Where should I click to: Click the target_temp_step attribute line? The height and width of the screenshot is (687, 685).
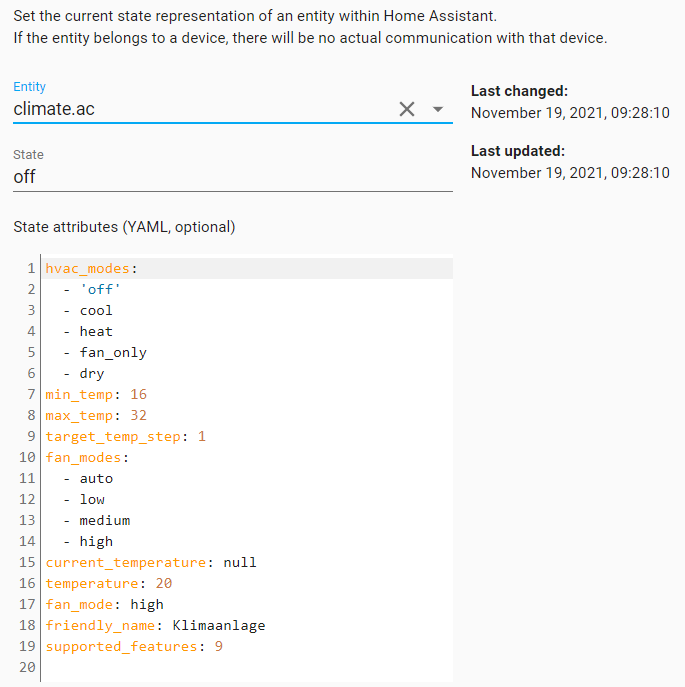pos(125,436)
